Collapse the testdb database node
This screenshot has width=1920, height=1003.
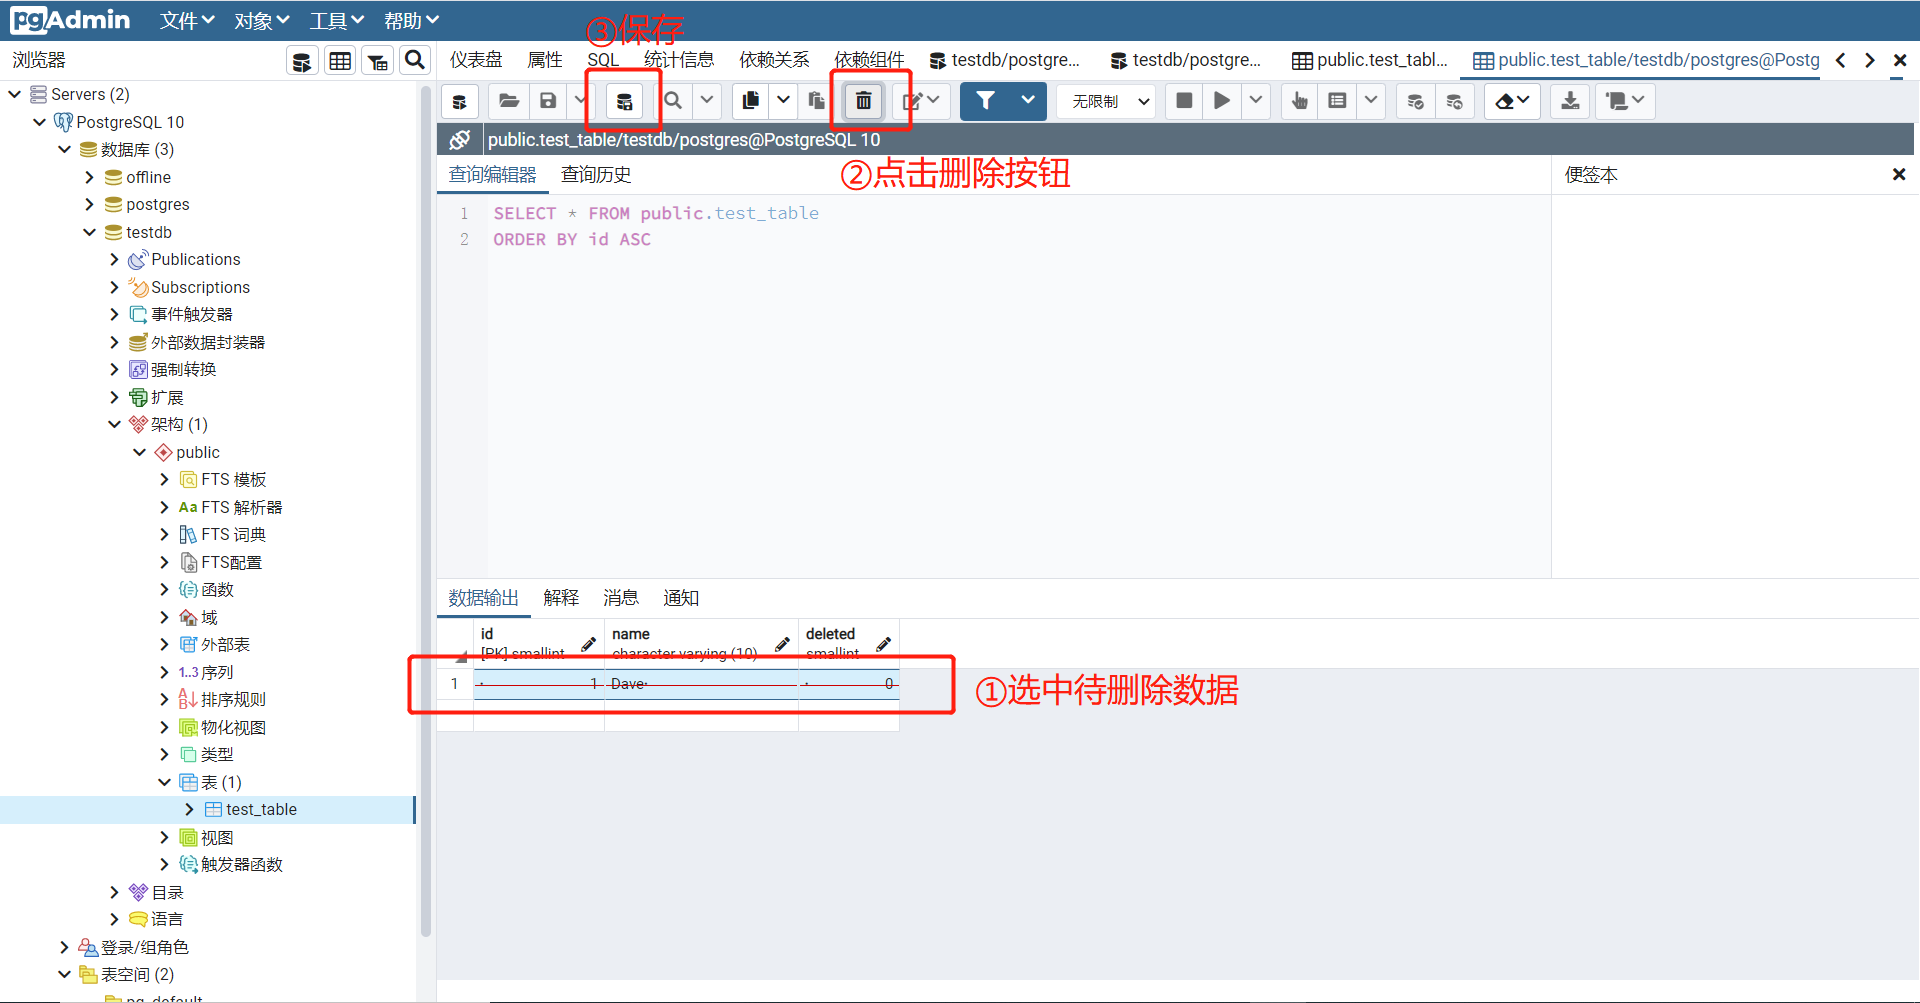pyautogui.click(x=90, y=232)
